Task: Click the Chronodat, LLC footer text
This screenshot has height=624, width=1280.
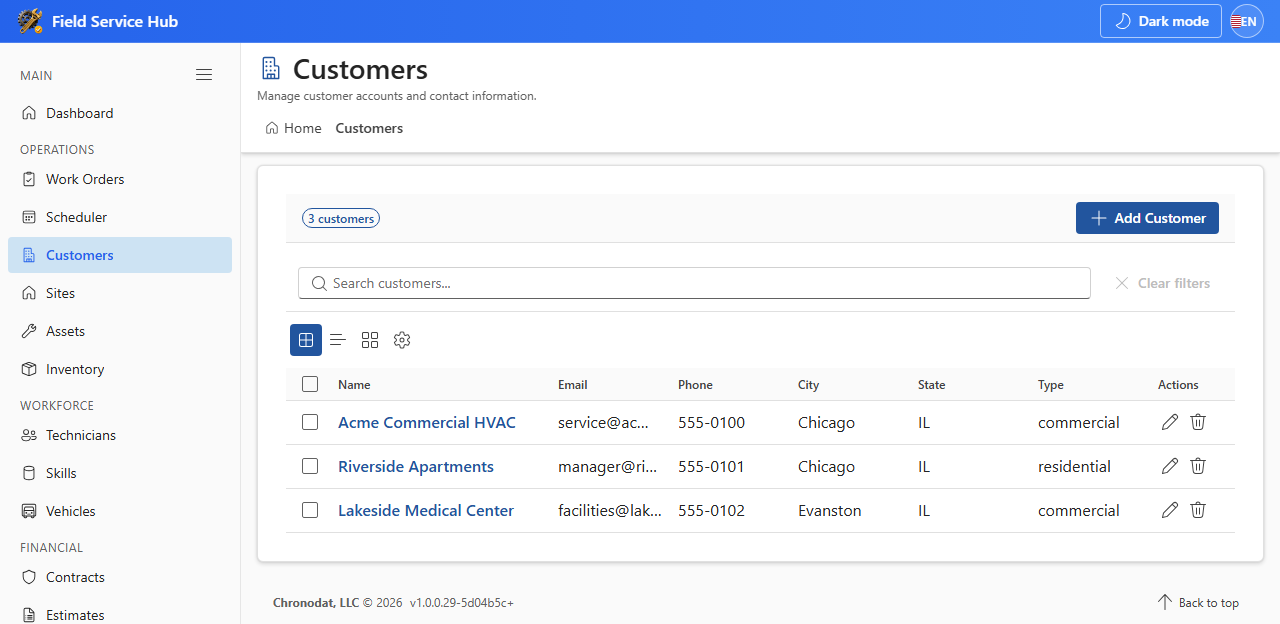Action: point(316,603)
